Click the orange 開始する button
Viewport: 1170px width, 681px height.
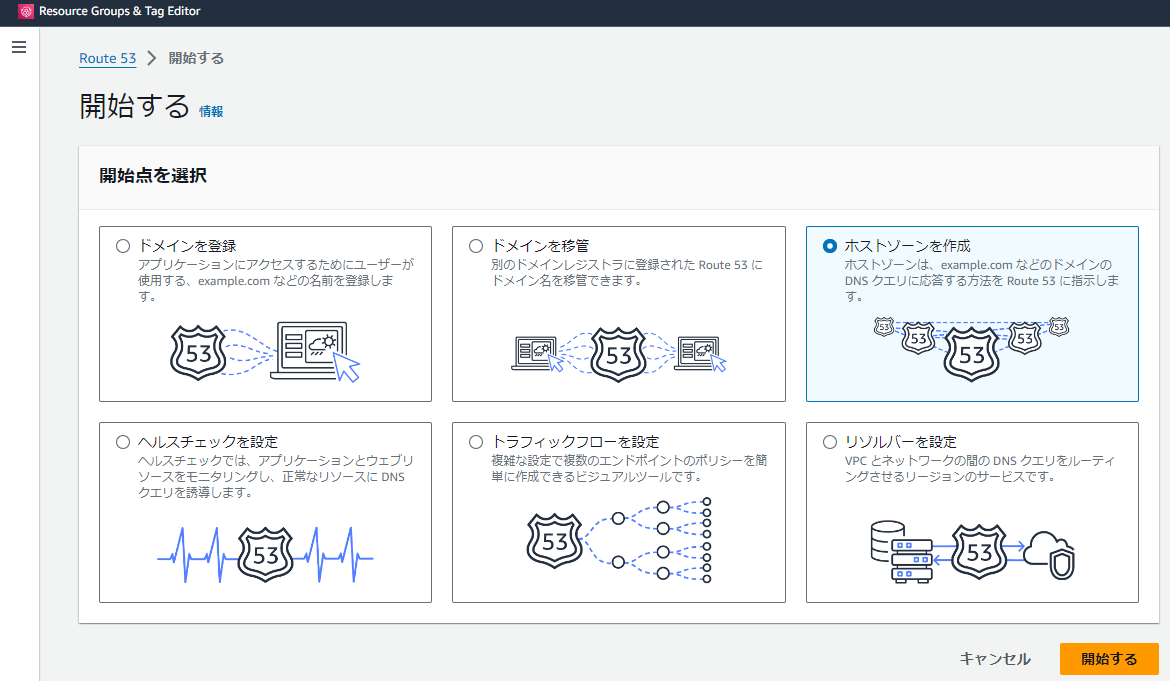click(x=1109, y=659)
